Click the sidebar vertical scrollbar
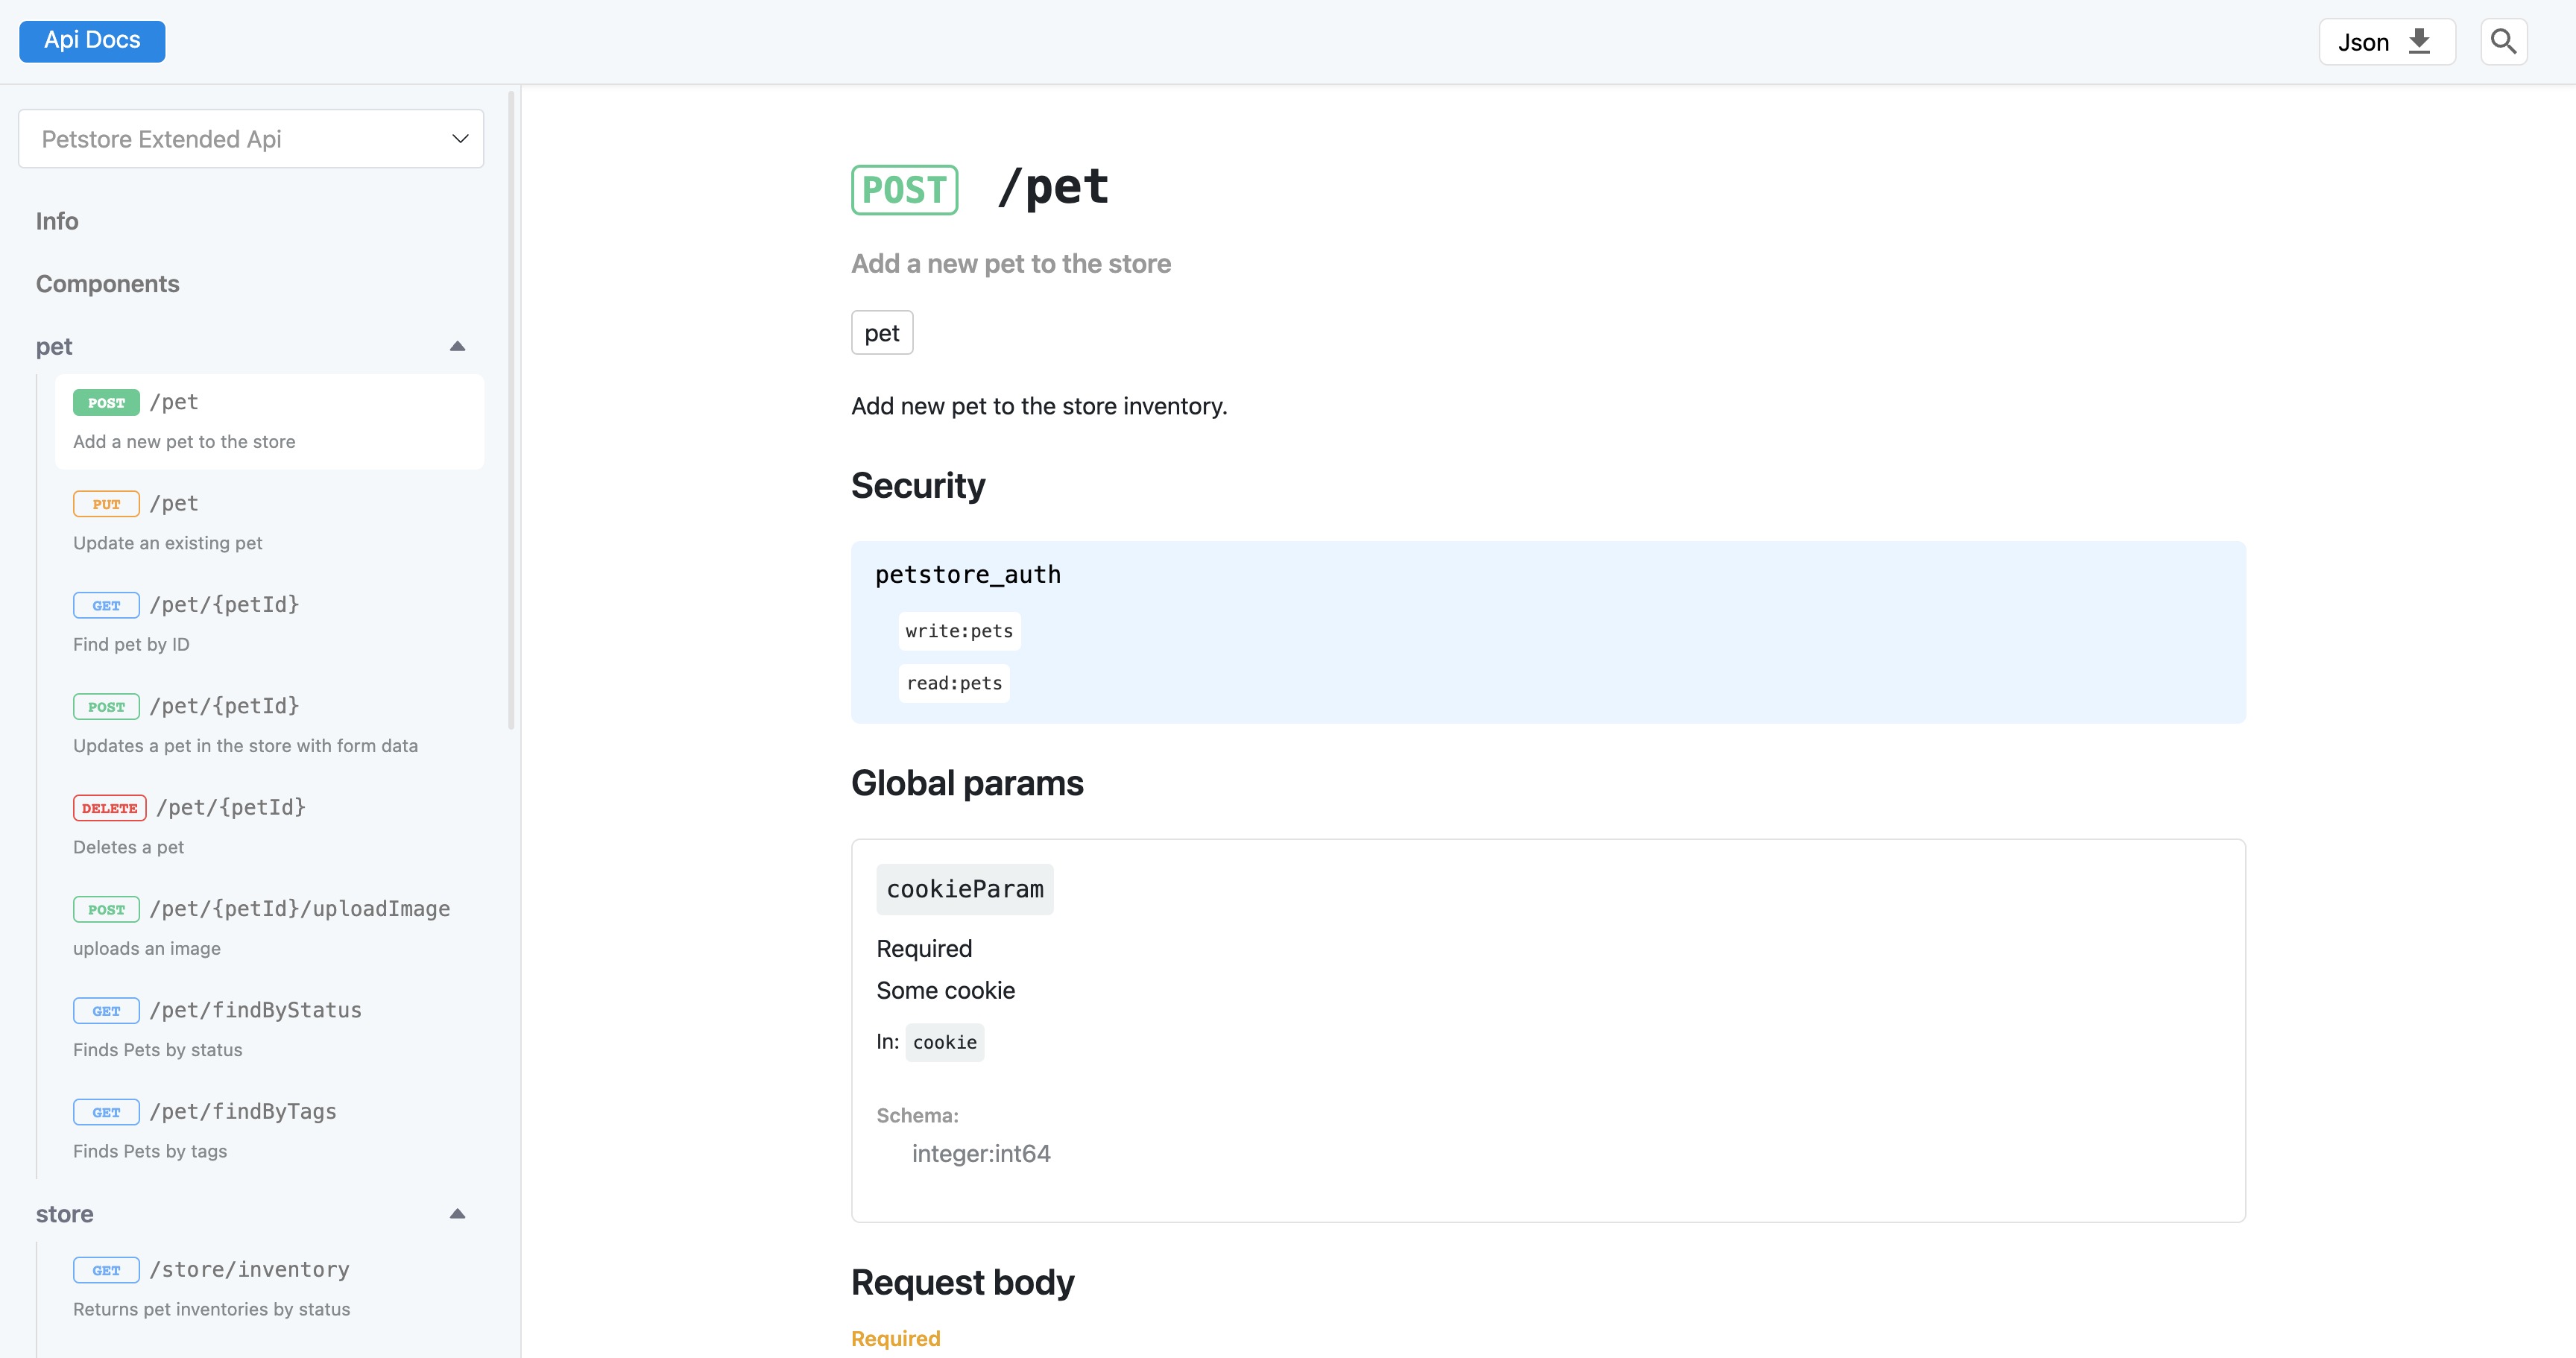2576x1358 pixels. (x=511, y=410)
